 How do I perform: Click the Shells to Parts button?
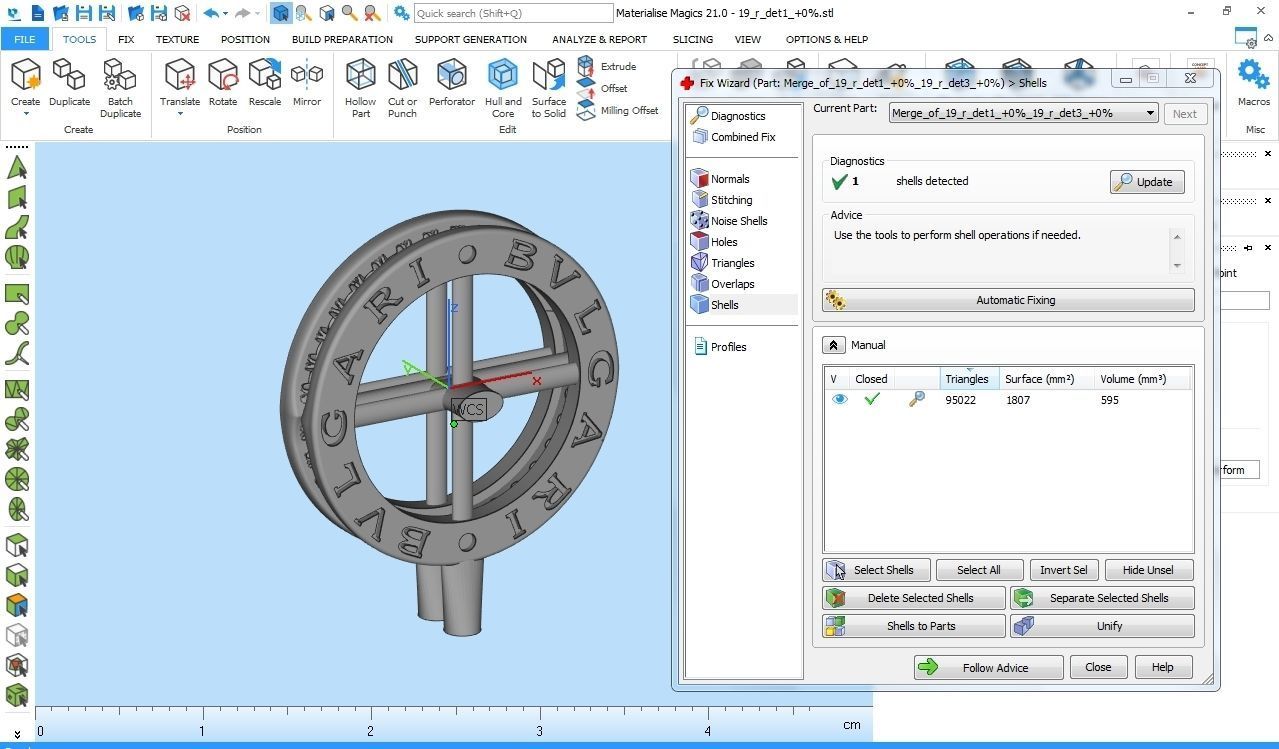point(914,626)
